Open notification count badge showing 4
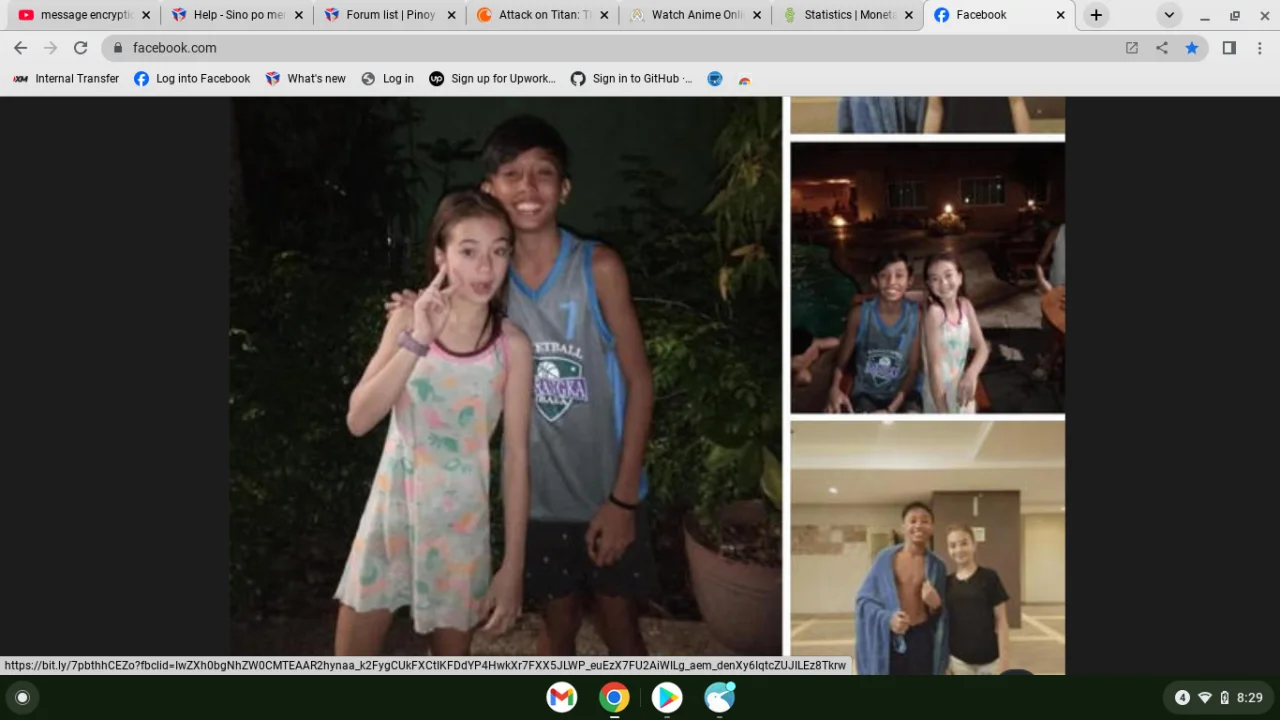The height and width of the screenshot is (720, 1280). coord(1182,698)
